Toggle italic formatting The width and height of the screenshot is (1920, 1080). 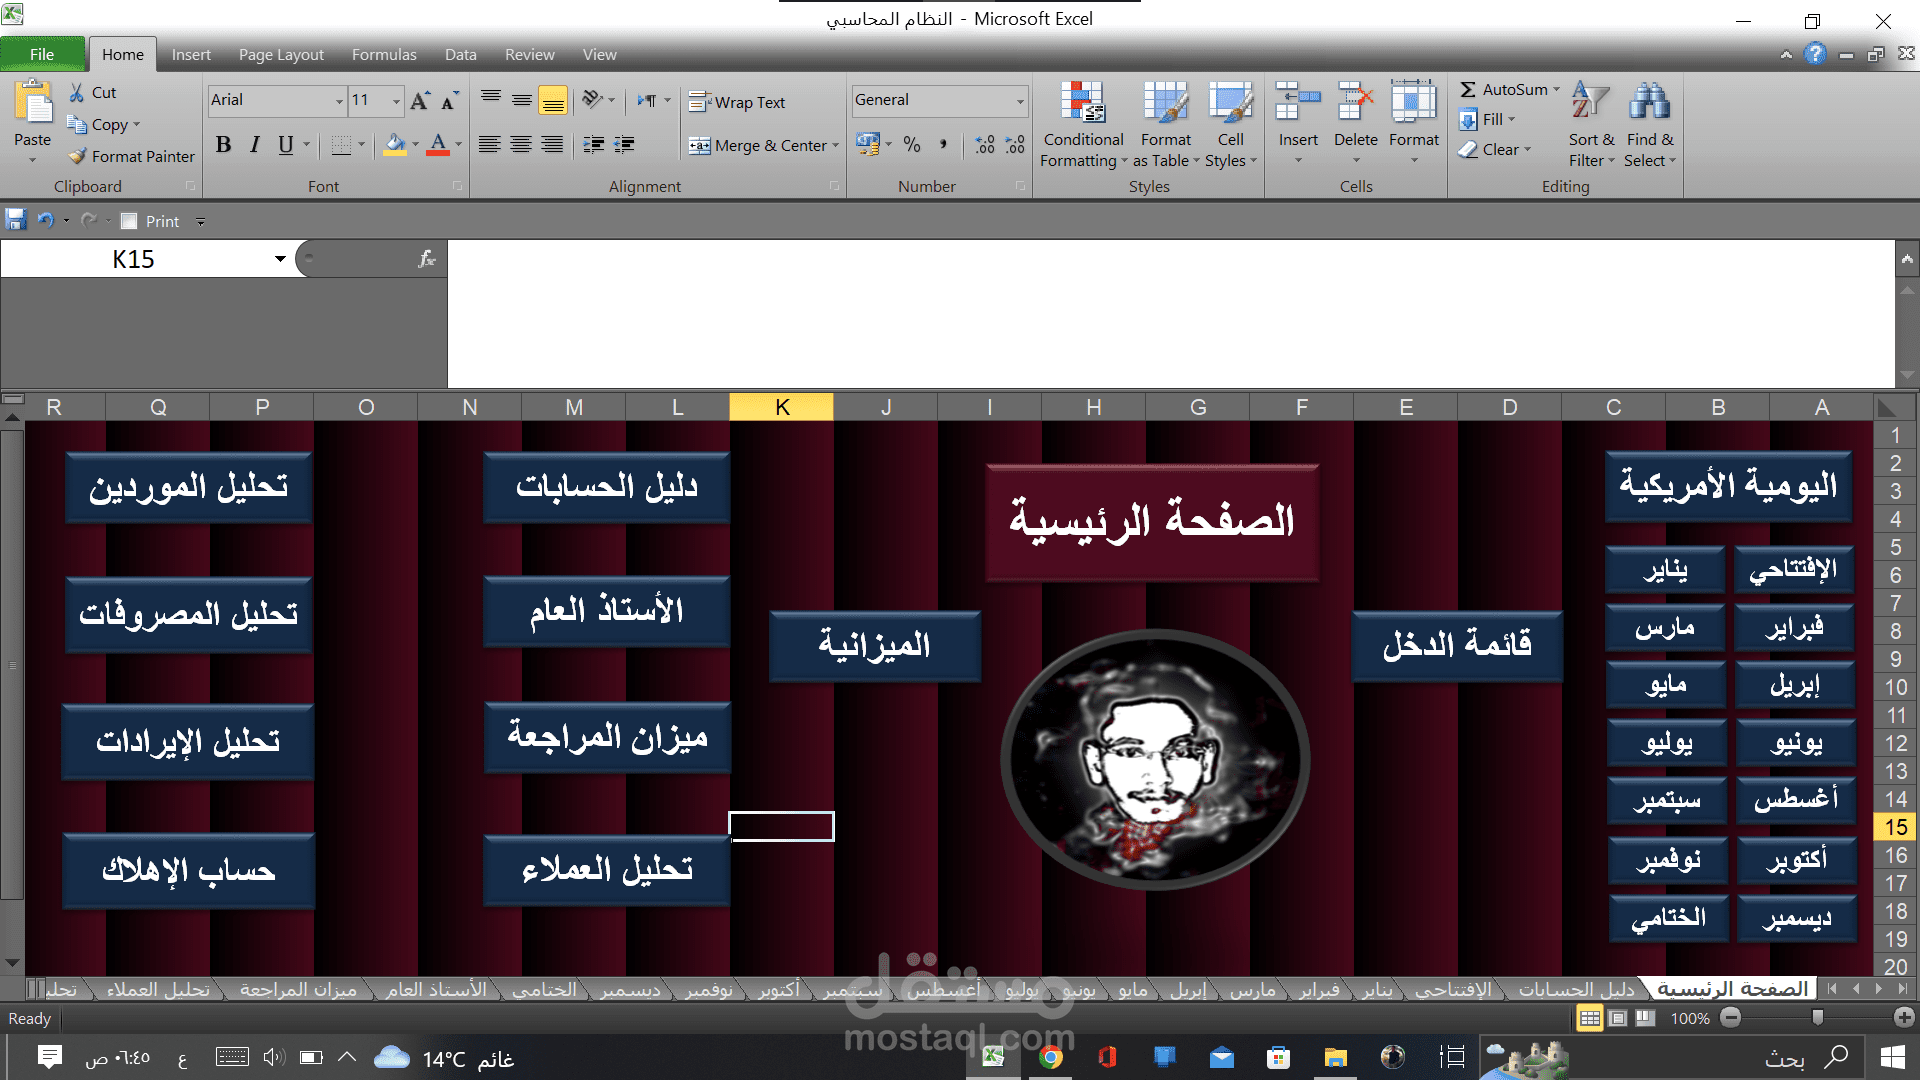coord(254,145)
